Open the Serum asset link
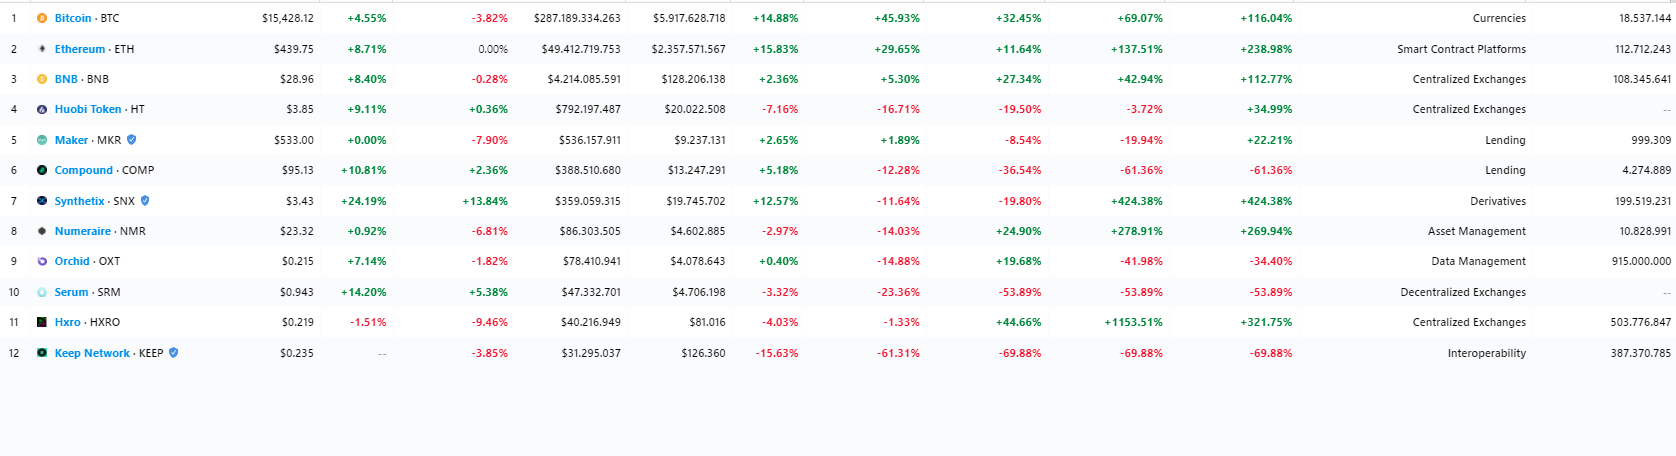This screenshot has height=456, width=1676. coord(71,292)
